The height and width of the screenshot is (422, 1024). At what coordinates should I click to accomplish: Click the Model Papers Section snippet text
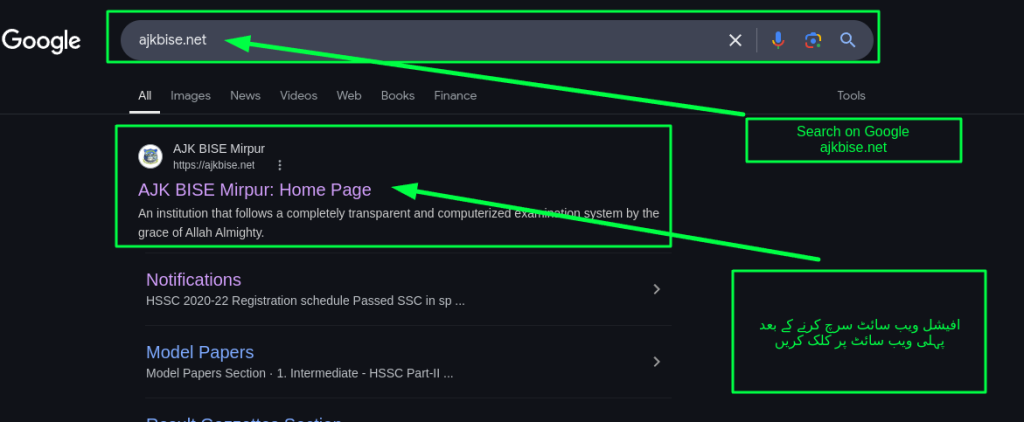click(x=300, y=374)
